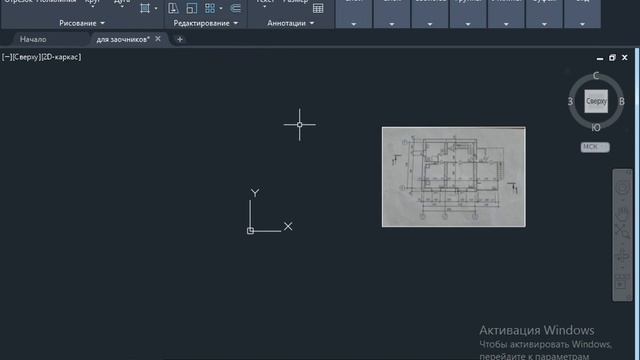This screenshot has width=640, height=360.
Task: Create a new drawing tab with plus
Action: coord(180,39)
